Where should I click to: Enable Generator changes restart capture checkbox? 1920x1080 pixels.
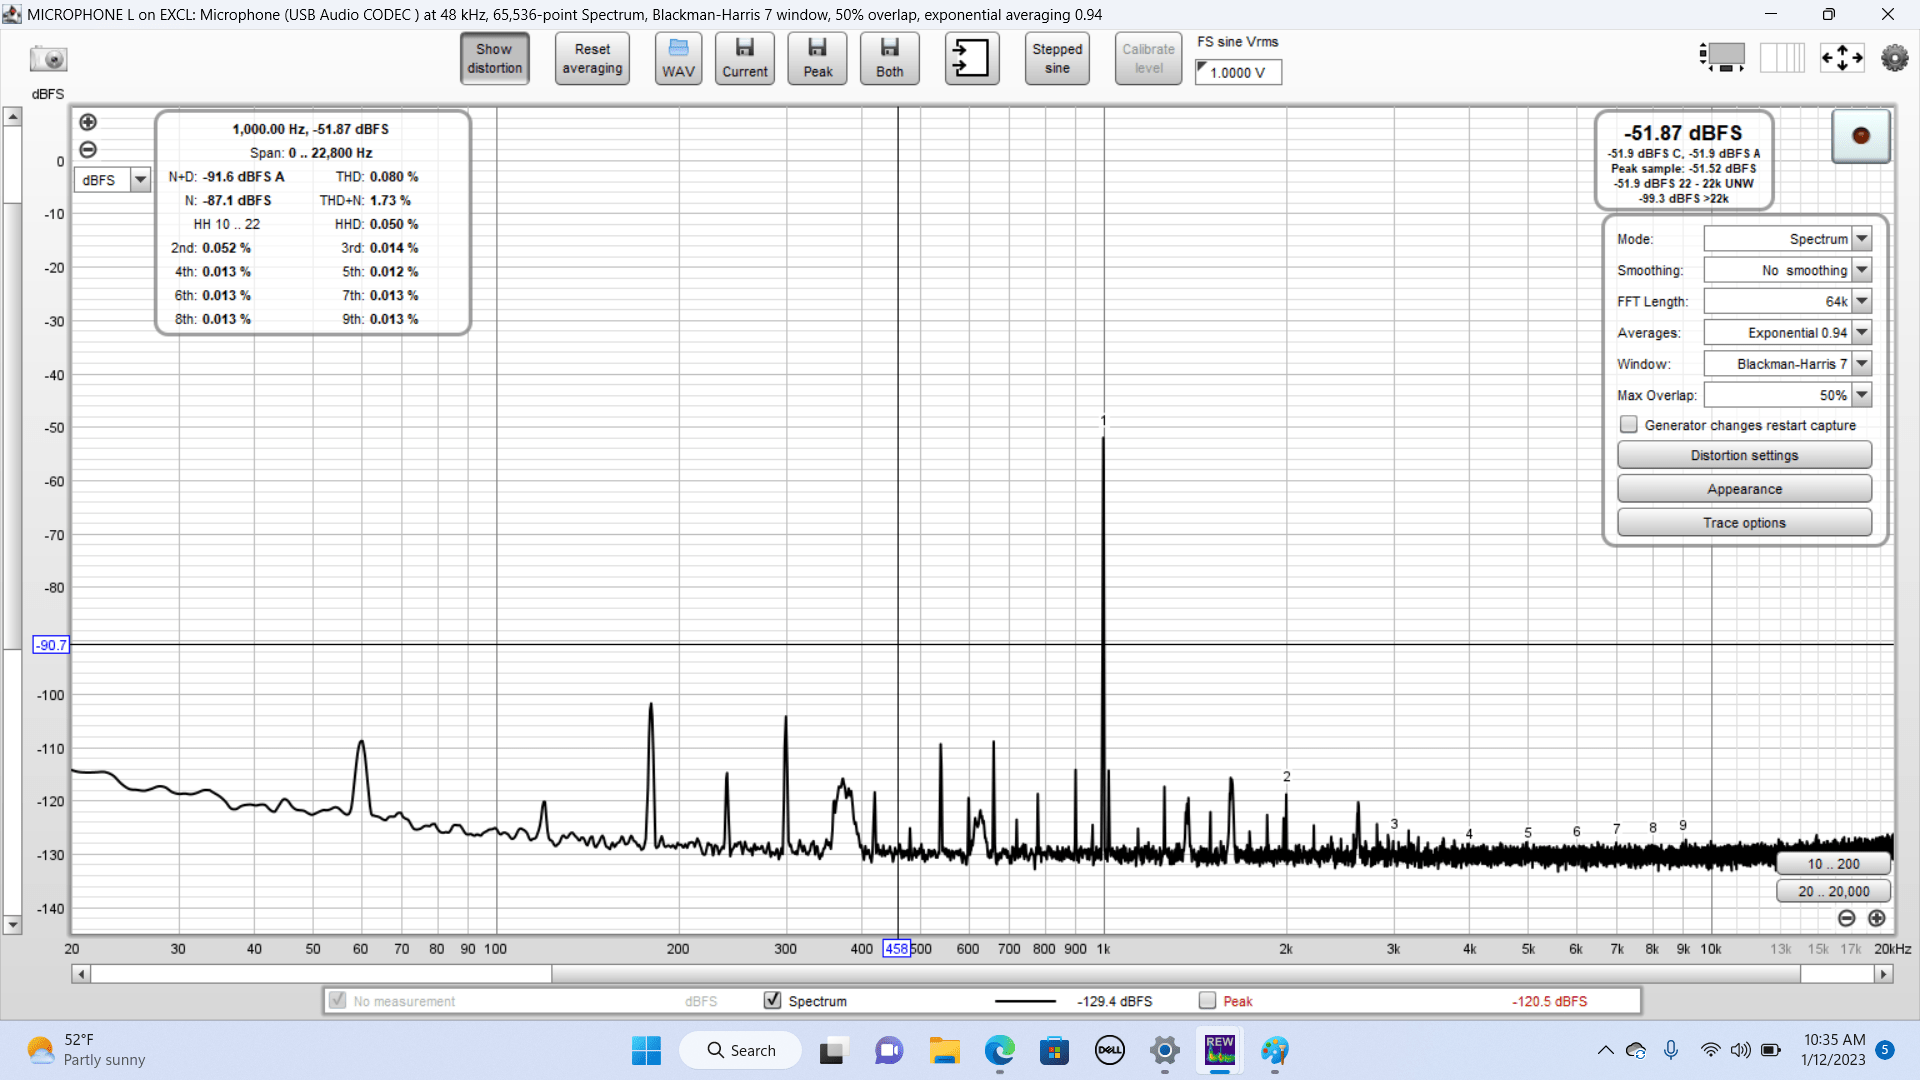pos(1629,425)
